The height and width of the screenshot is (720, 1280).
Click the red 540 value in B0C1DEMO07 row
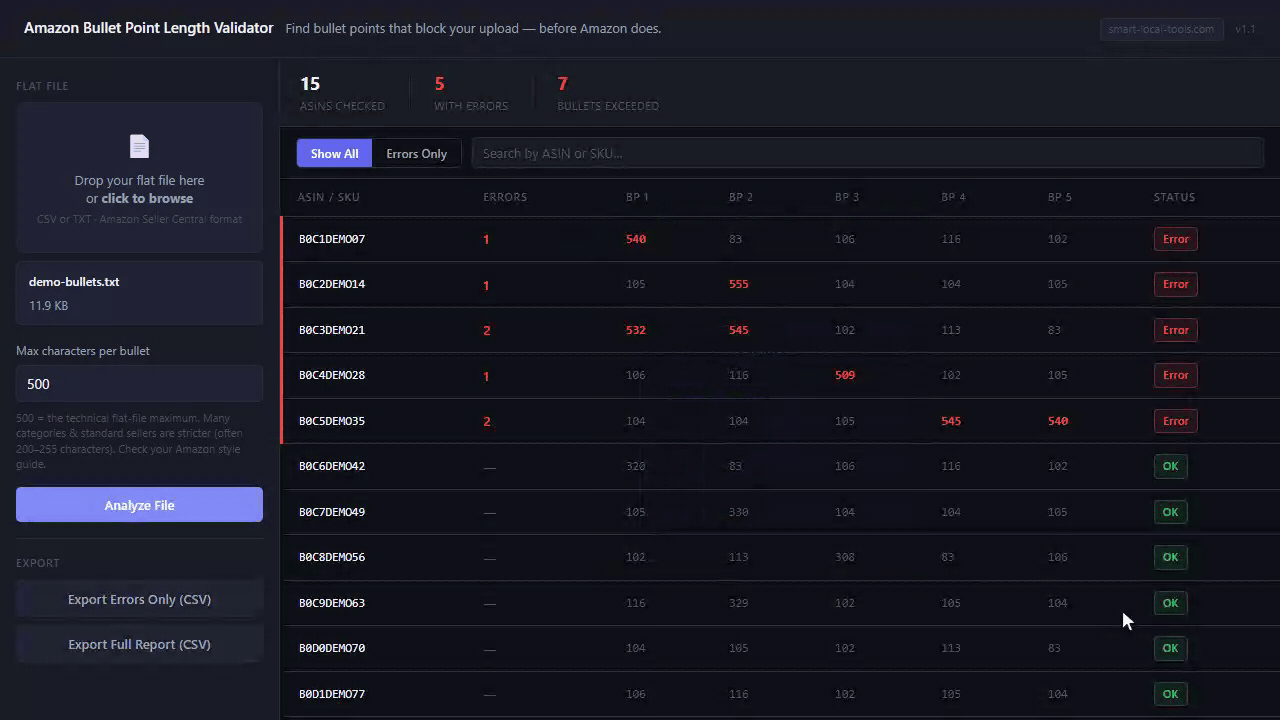pyautogui.click(x=636, y=239)
